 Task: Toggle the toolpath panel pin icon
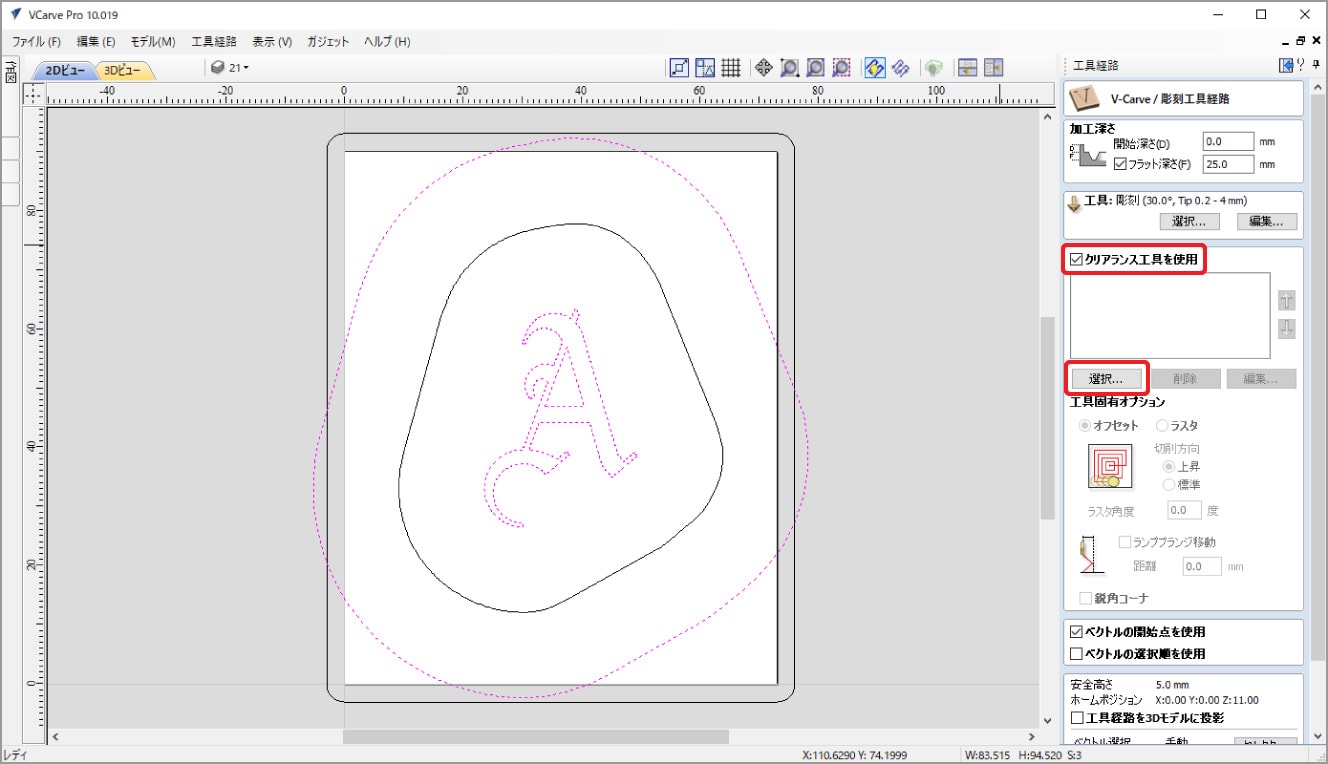coord(1317,66)
